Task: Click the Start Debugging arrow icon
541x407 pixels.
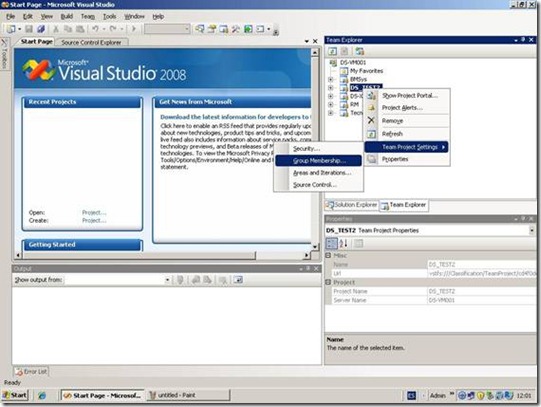Action: coord(134,29)
